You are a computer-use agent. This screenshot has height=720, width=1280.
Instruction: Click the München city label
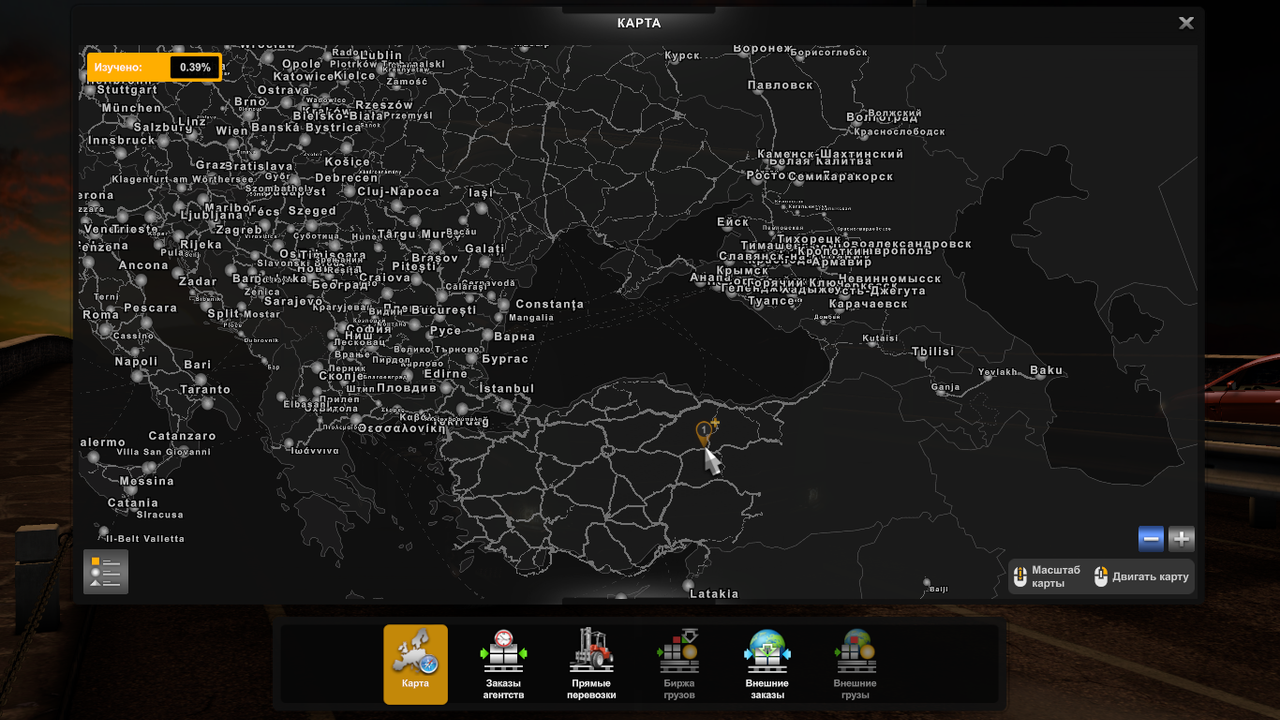tap(131, 108)
